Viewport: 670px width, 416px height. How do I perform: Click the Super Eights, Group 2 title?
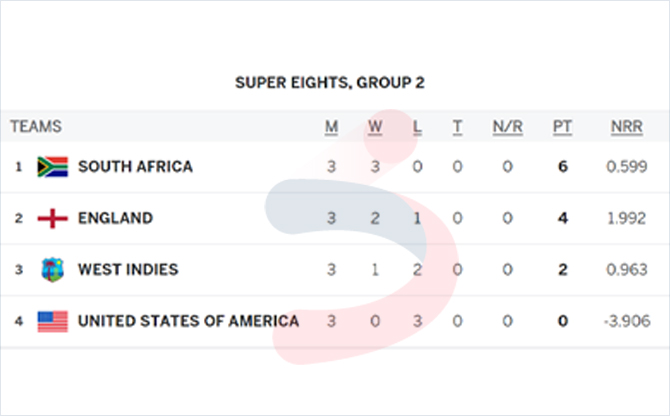coord(330,82)
